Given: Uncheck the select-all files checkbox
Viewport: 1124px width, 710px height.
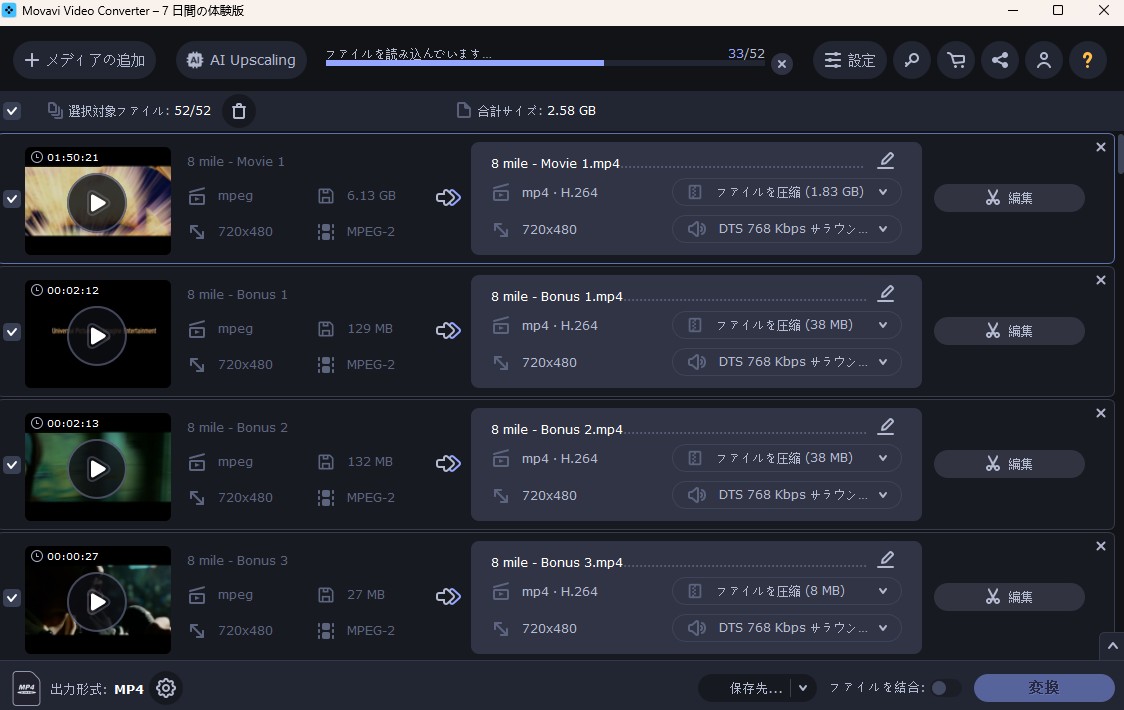Looking at the screenshot, I should [x=12, y=111].
